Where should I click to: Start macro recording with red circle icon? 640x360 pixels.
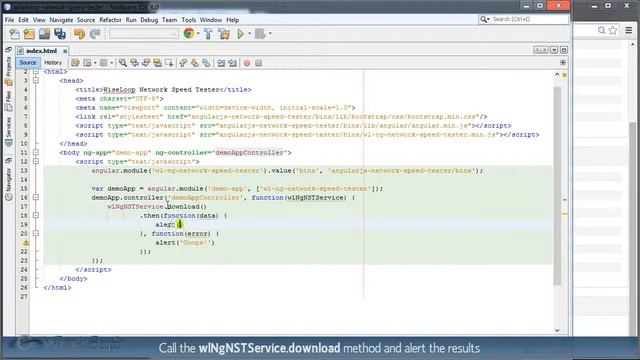coord(247,63)
